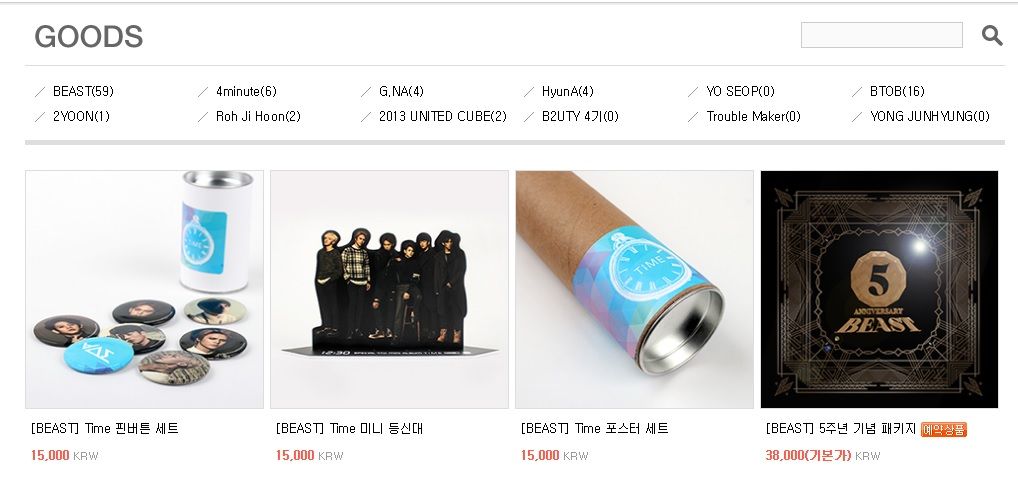Filter by Roh Ji Hoon(2)
The image size is (1018, 493).
coord(258,116)
